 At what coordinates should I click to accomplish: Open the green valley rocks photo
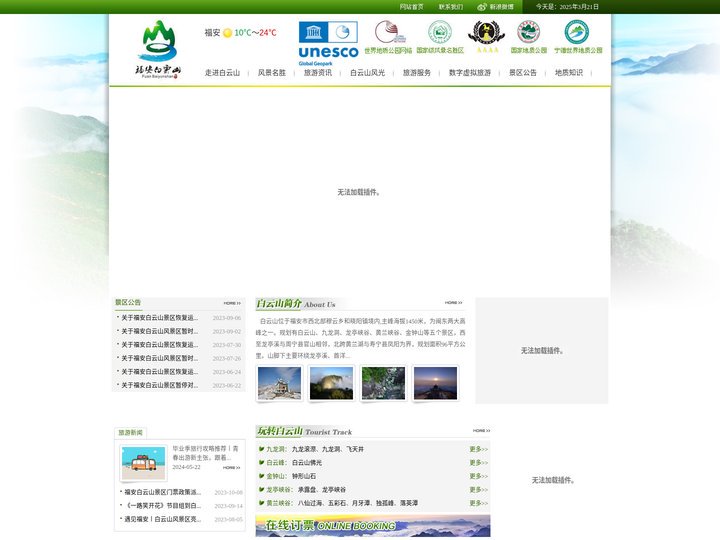point(383,383)
